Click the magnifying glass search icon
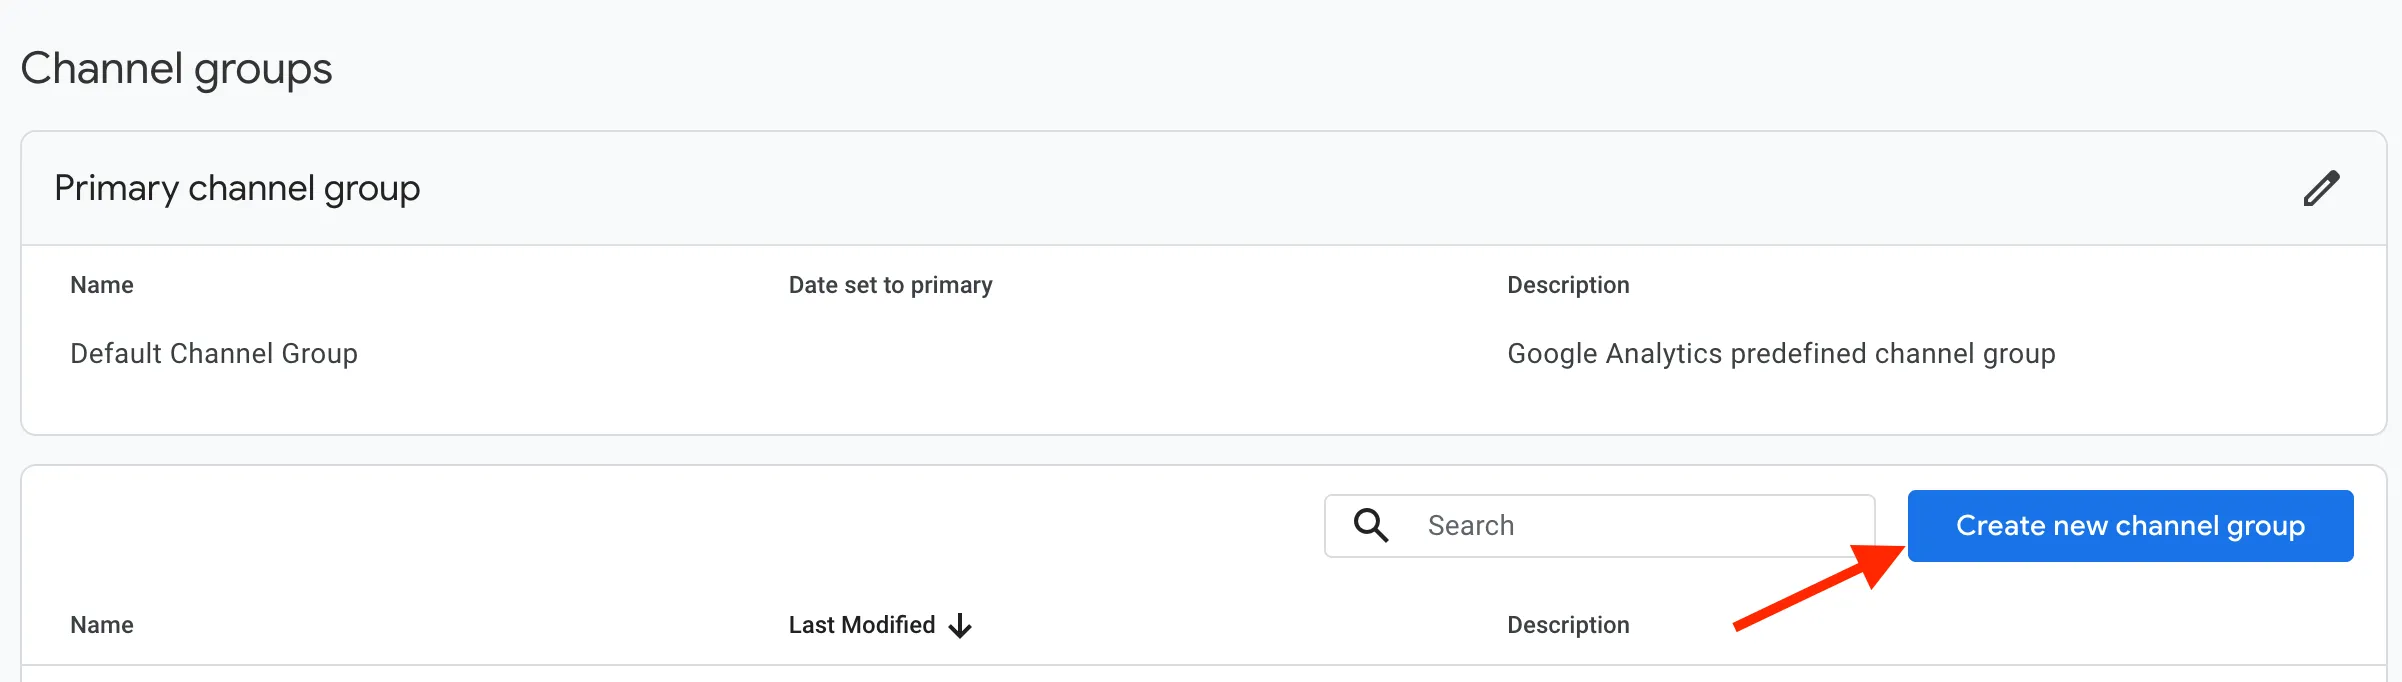The width and height of the screenshot is (2402, 682). 1370,525
